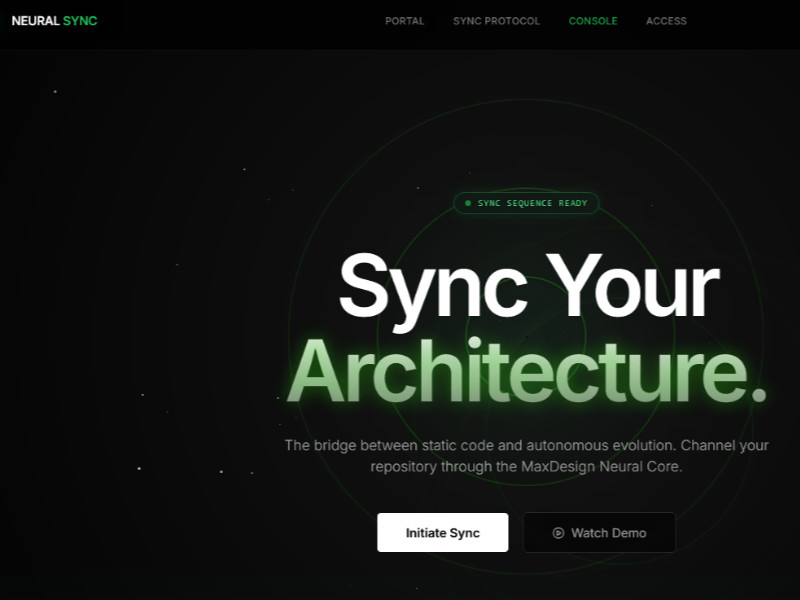
Task: Open the Portal nav item
Action: pos(404,21)
